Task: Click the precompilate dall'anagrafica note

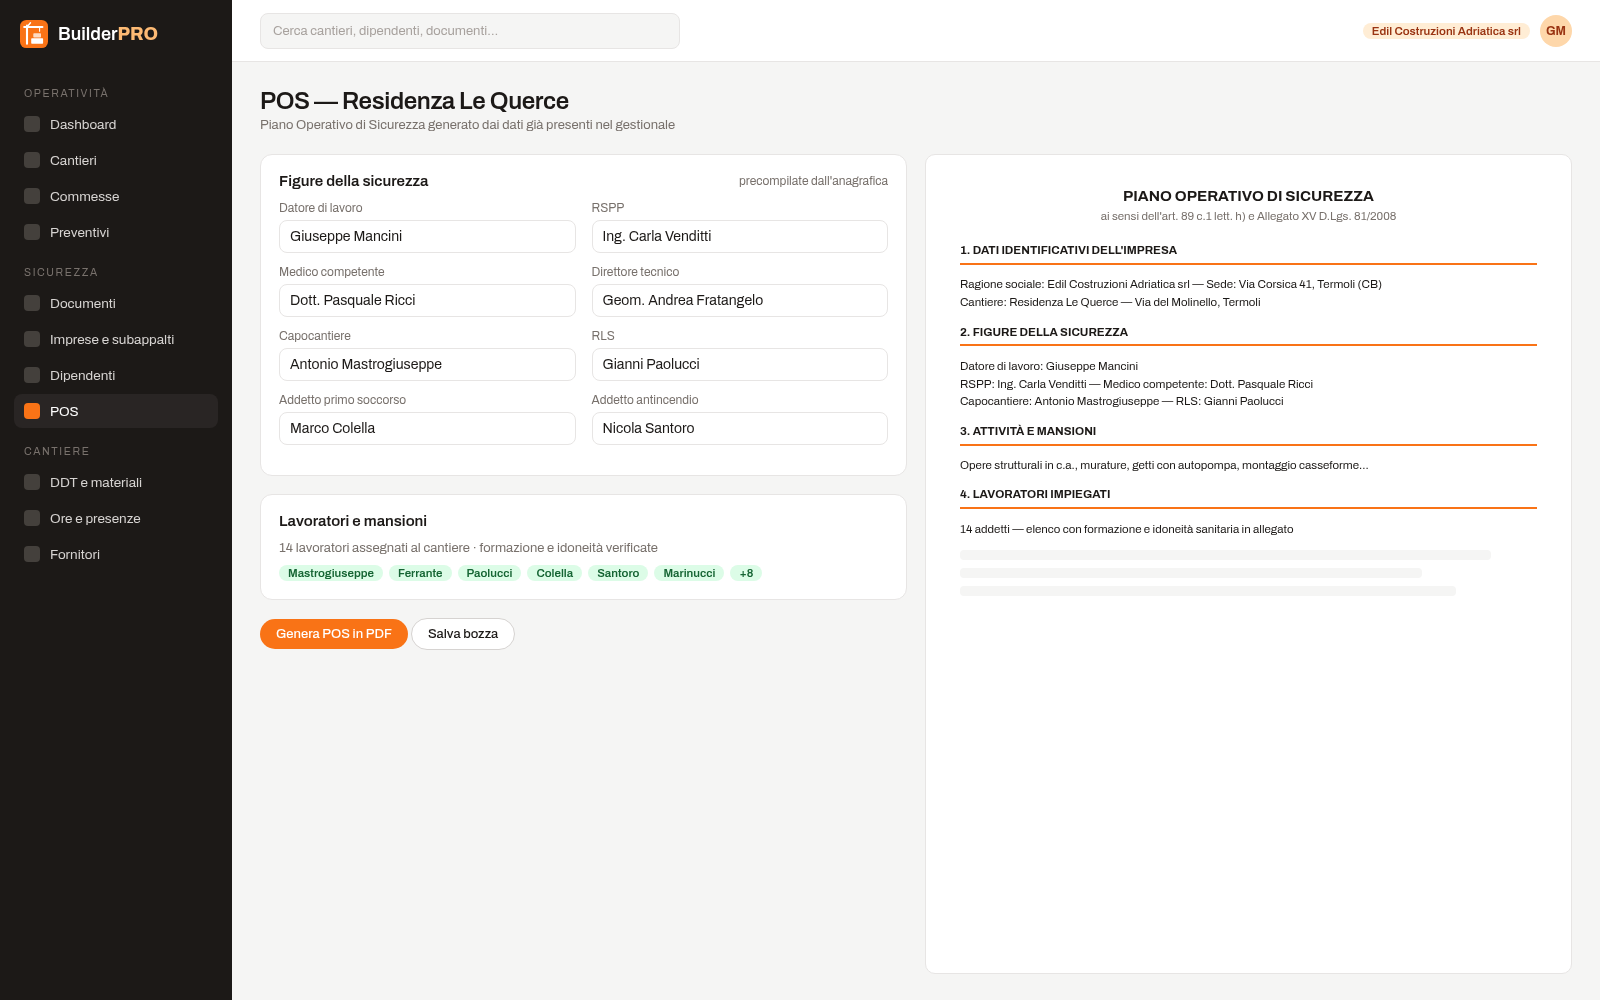Action: [x=813, y=181]
